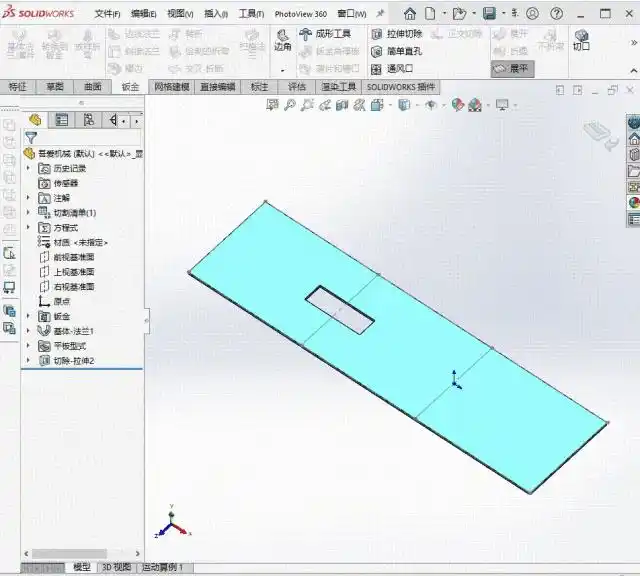Expand the 切除-拉伸2 feature node
This screenshot has height=576, width=640.
[x=28, y=360]
